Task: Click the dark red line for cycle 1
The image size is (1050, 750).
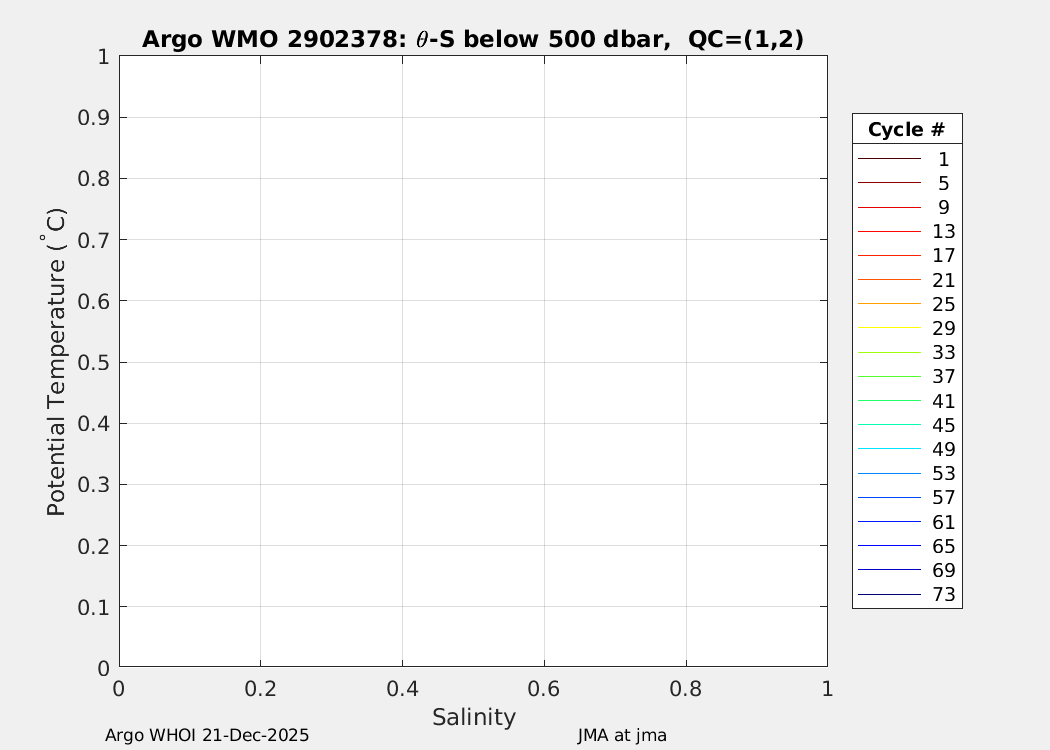Action: point(888,159)
